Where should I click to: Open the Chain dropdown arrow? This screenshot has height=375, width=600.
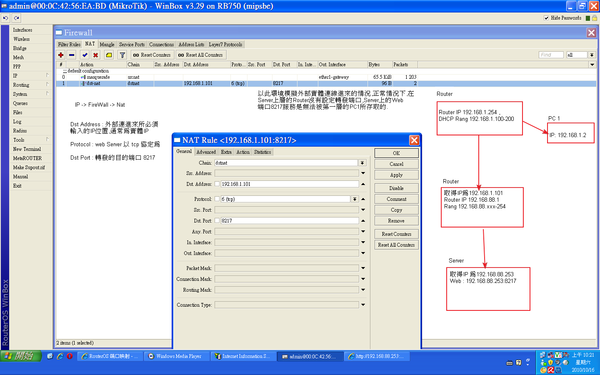[x=362, y=163]
